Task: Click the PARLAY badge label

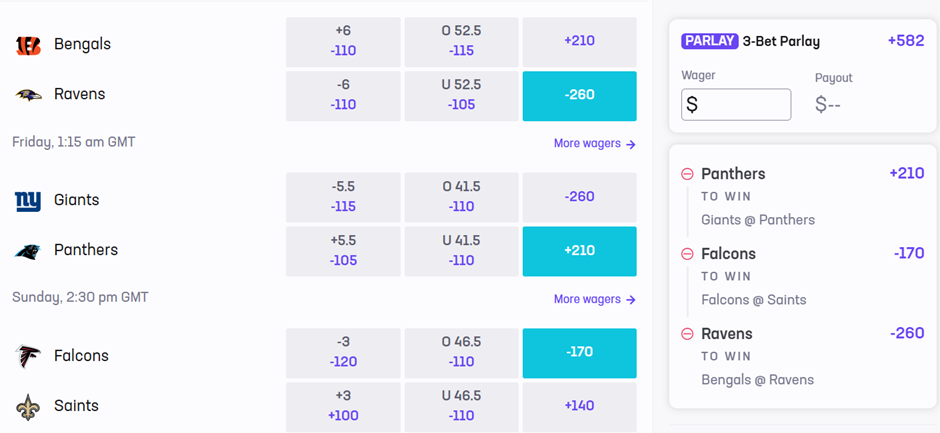Action: (709, 41)
